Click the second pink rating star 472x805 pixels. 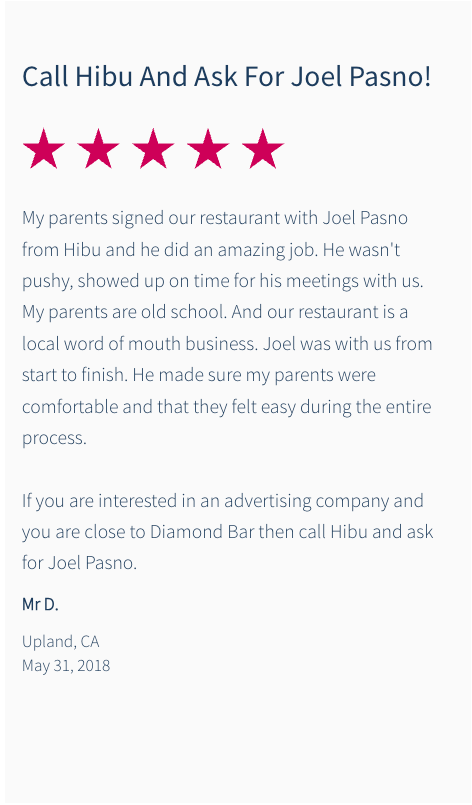click(x=98, y=148)
